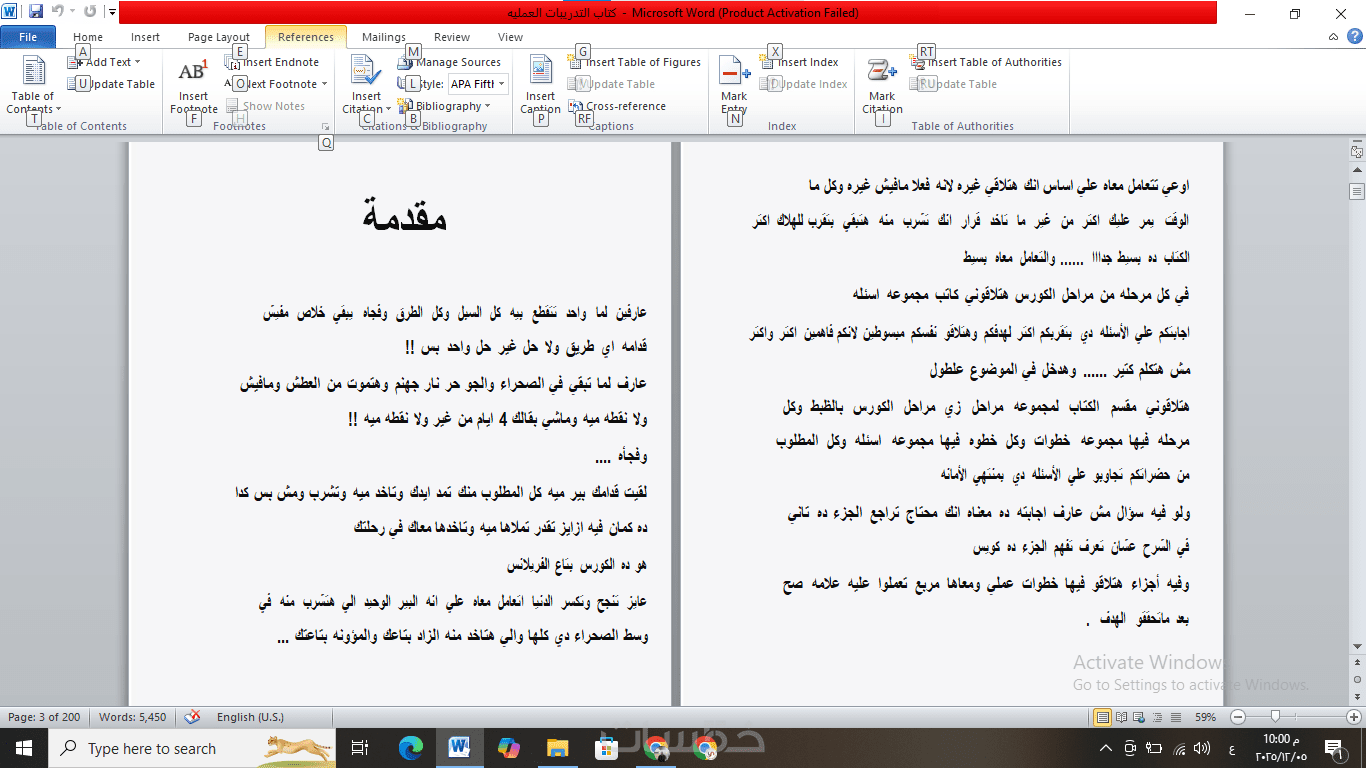1366x768 pixels.
Task: Click the Undo arrow icon
Action: click(x=57, y=12)
